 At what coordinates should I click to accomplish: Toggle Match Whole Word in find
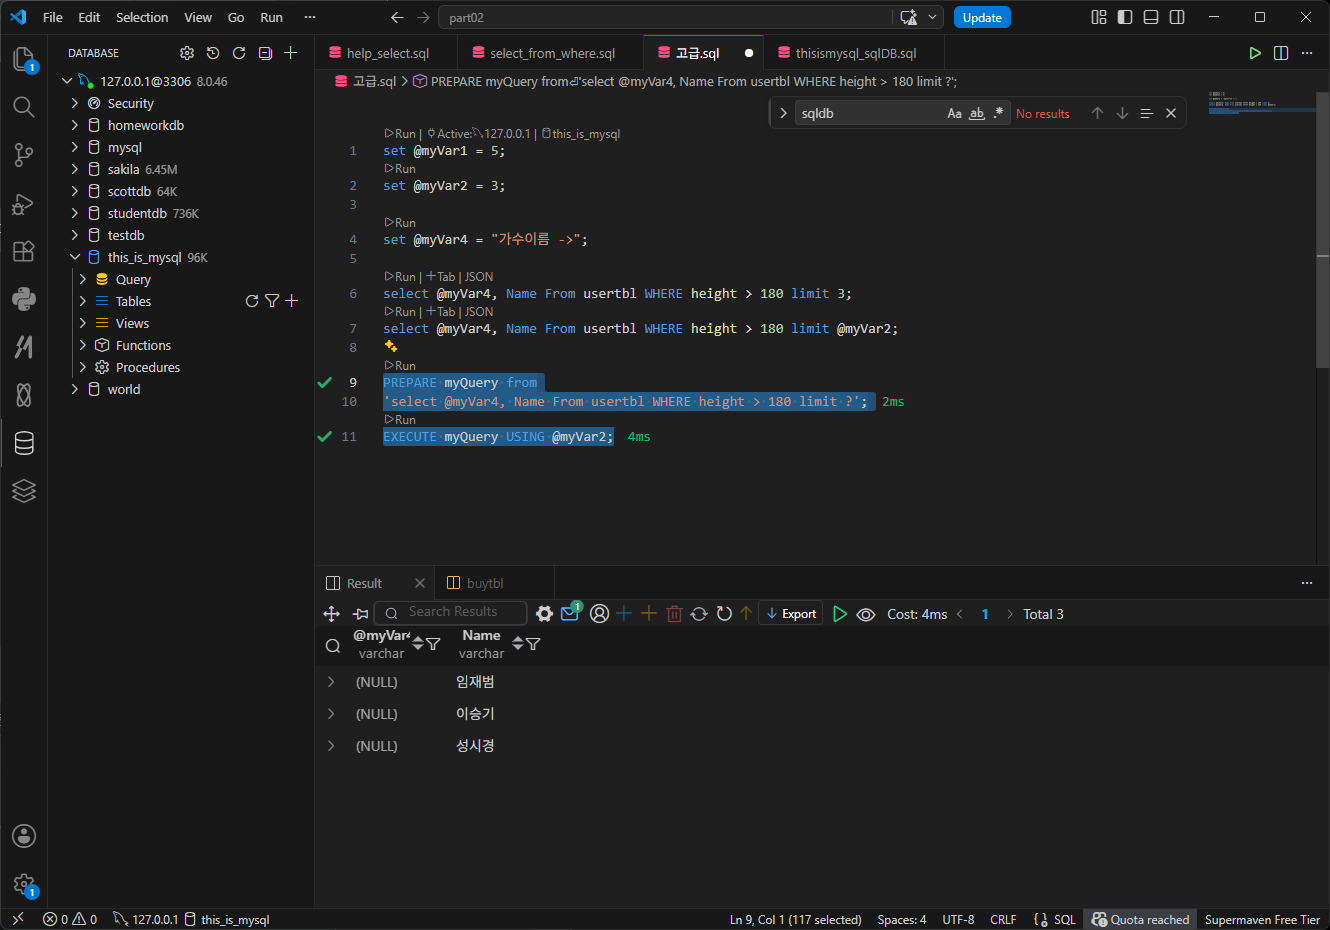977,113
